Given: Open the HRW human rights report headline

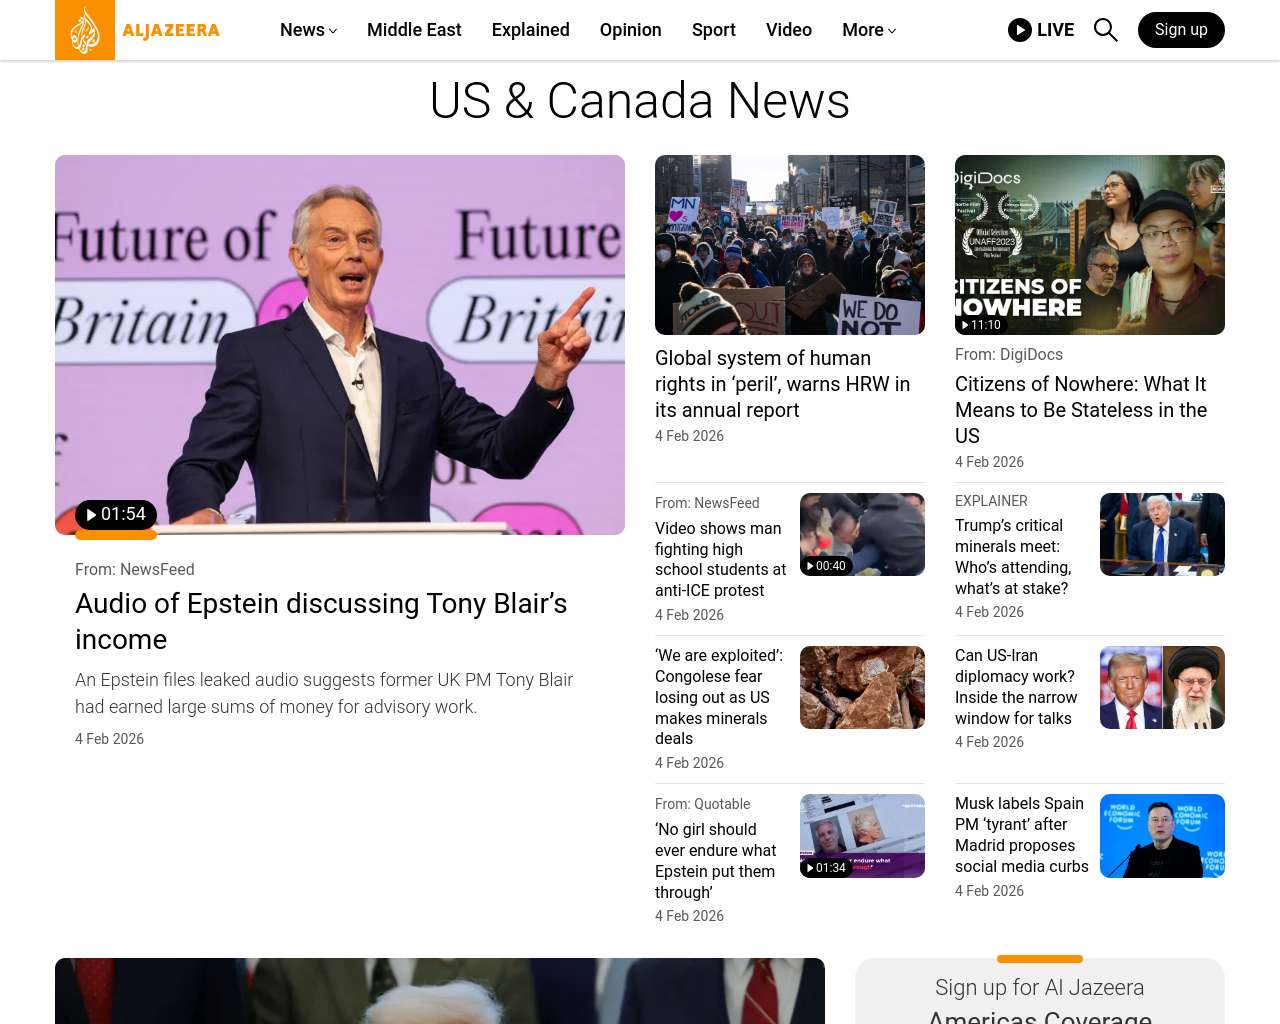Looking at the screenshot, I should (782, 384).
